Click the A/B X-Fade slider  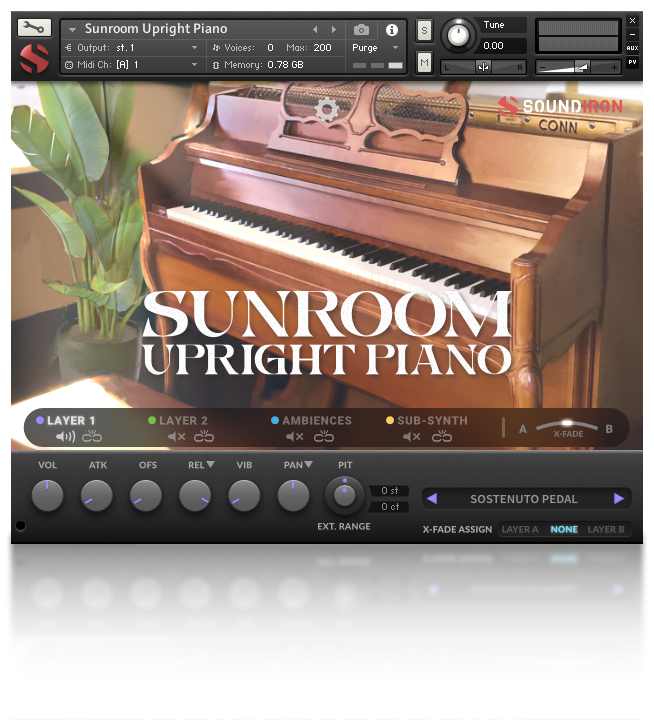click(567, 424)
